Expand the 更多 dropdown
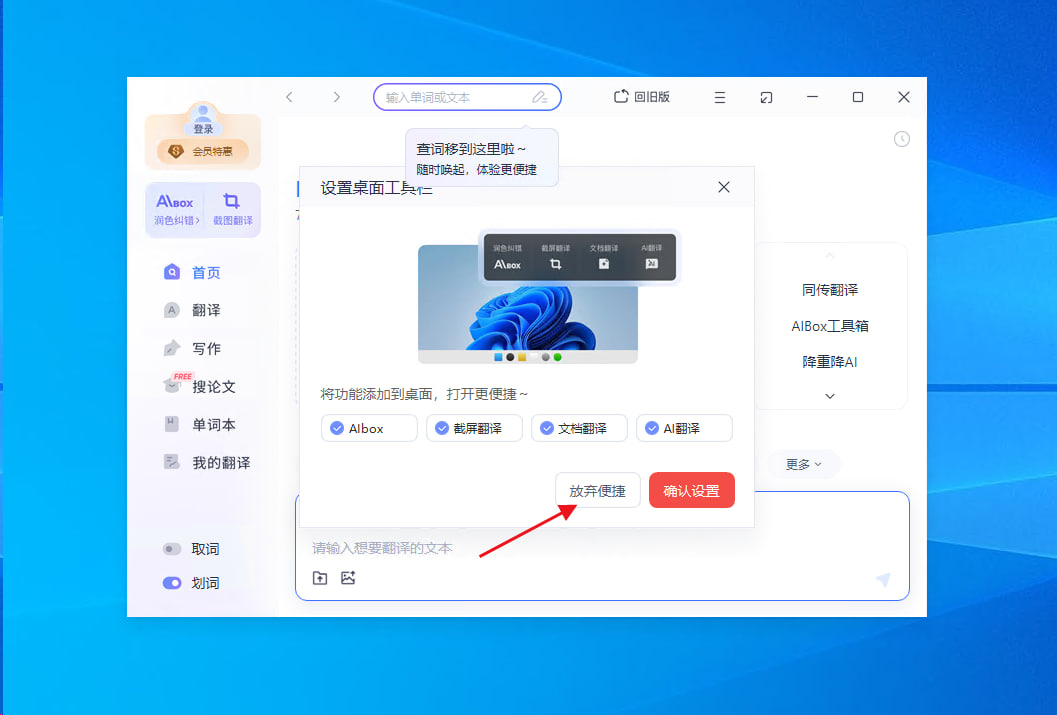This screenshot has width=1057, height=715. (803, 464)
